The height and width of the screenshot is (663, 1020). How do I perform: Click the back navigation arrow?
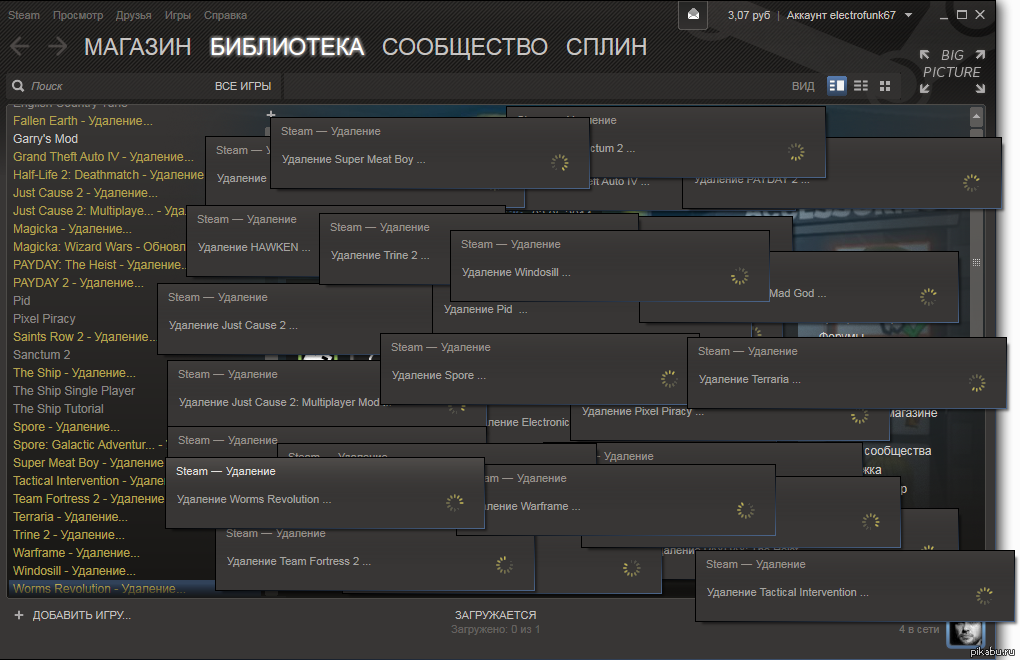point(20,46)
